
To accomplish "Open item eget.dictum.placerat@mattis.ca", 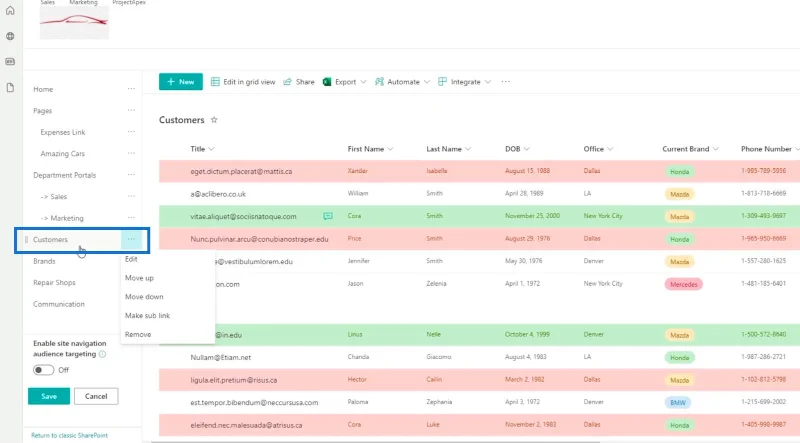I will point(241,171).
